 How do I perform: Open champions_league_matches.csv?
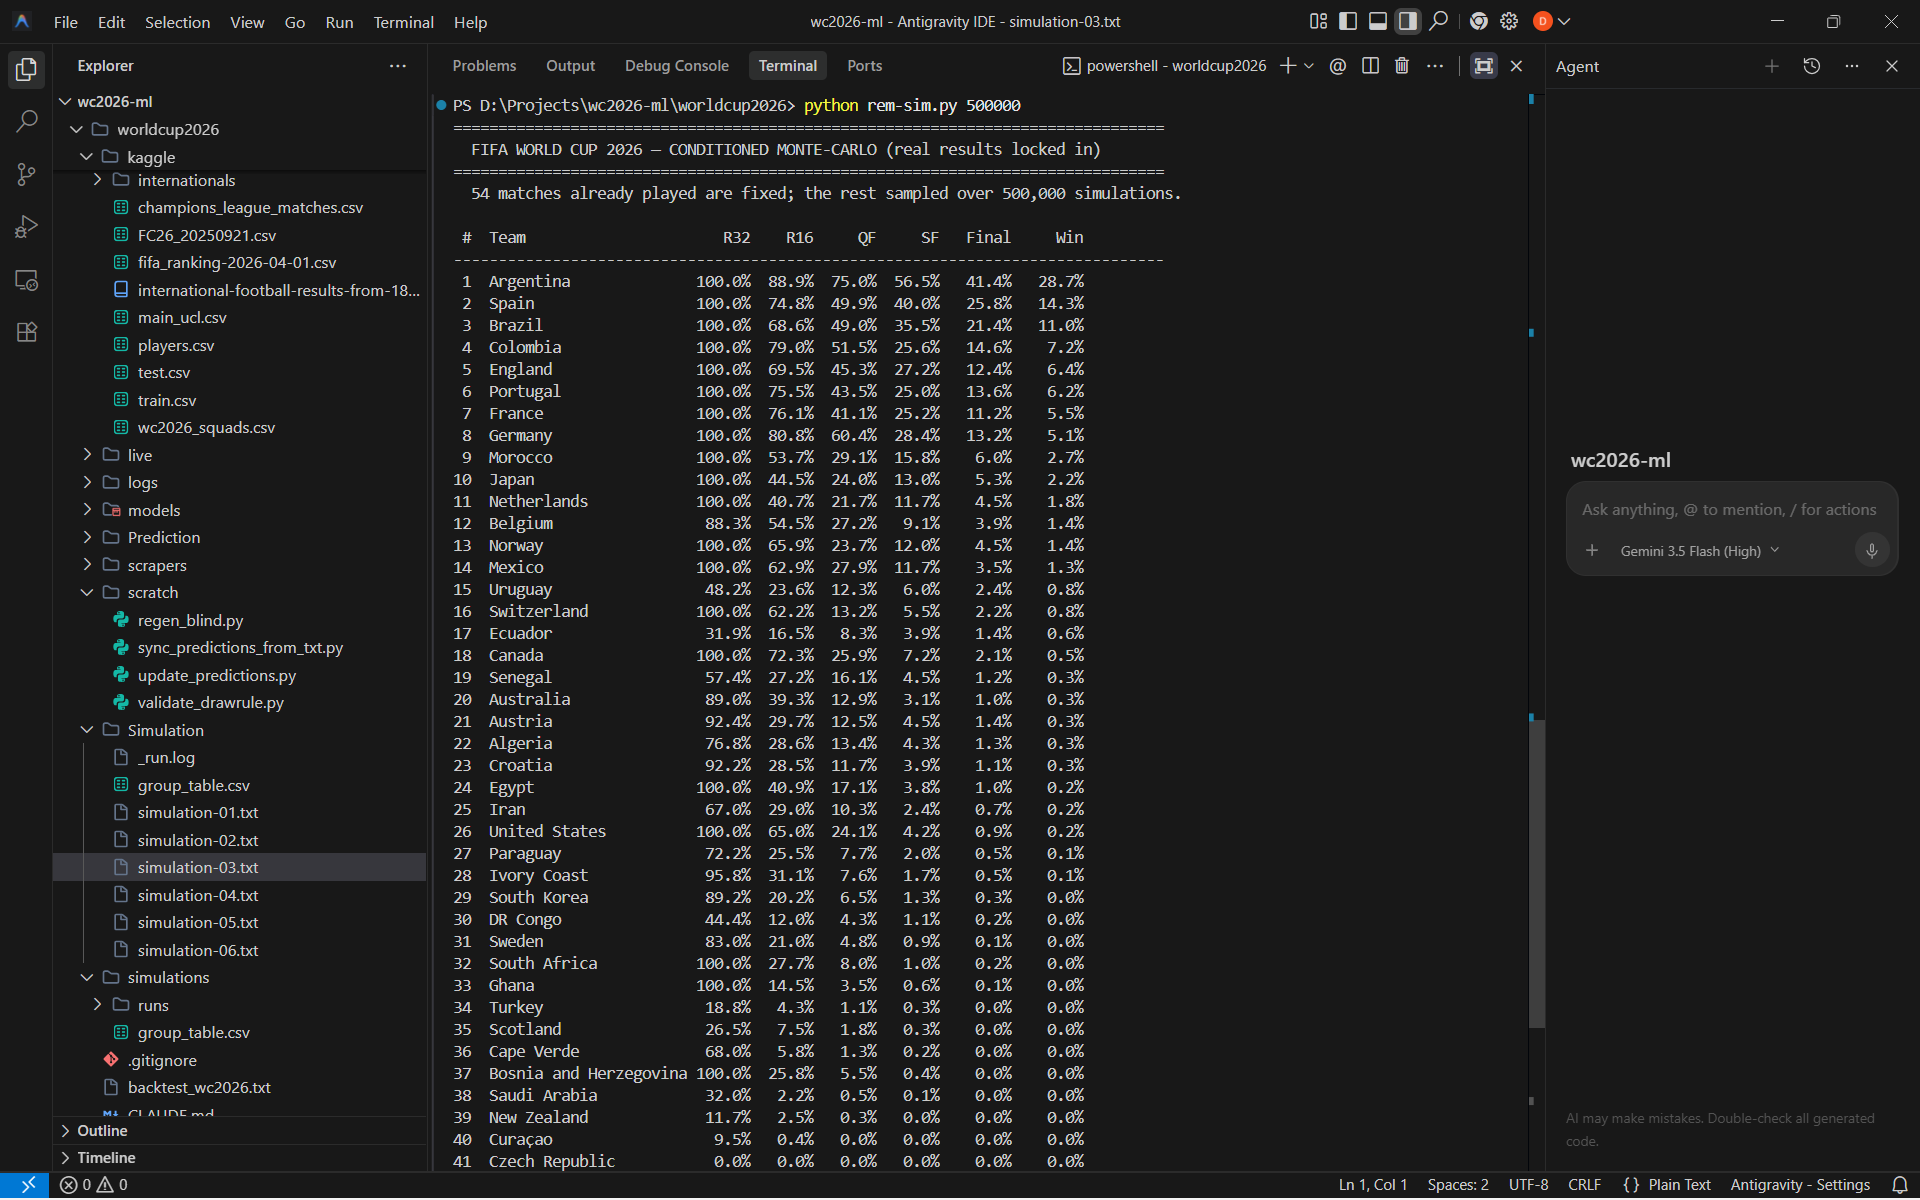(x=250, y=207)
